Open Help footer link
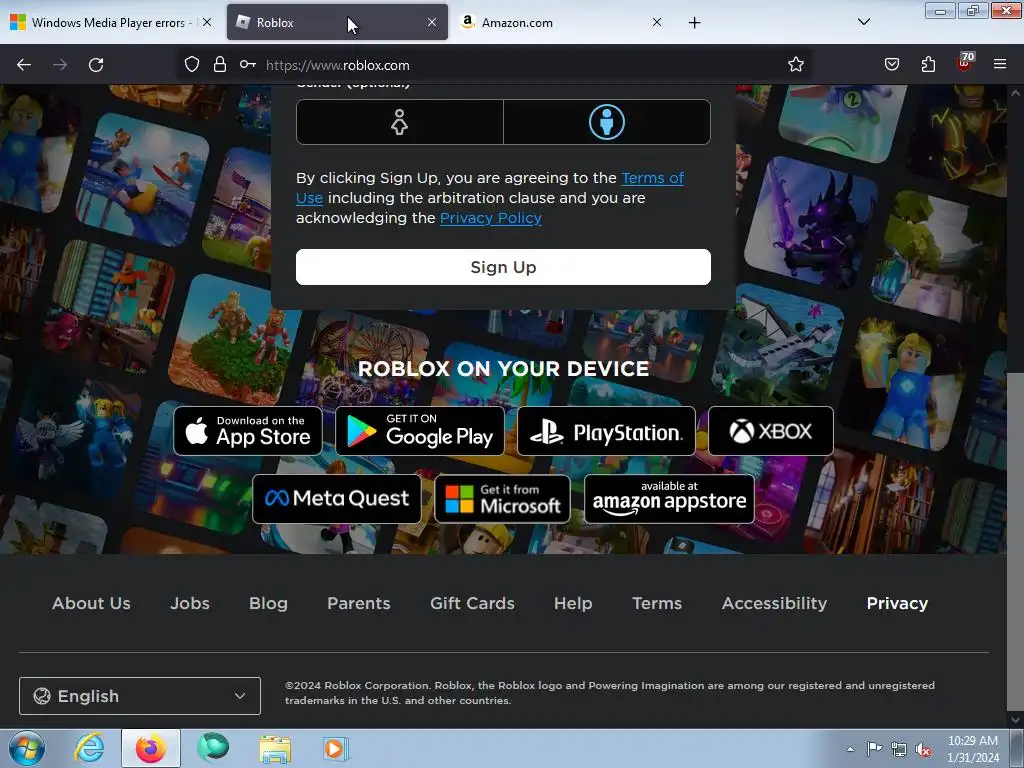1024x768 pixels. pos(573,603)
